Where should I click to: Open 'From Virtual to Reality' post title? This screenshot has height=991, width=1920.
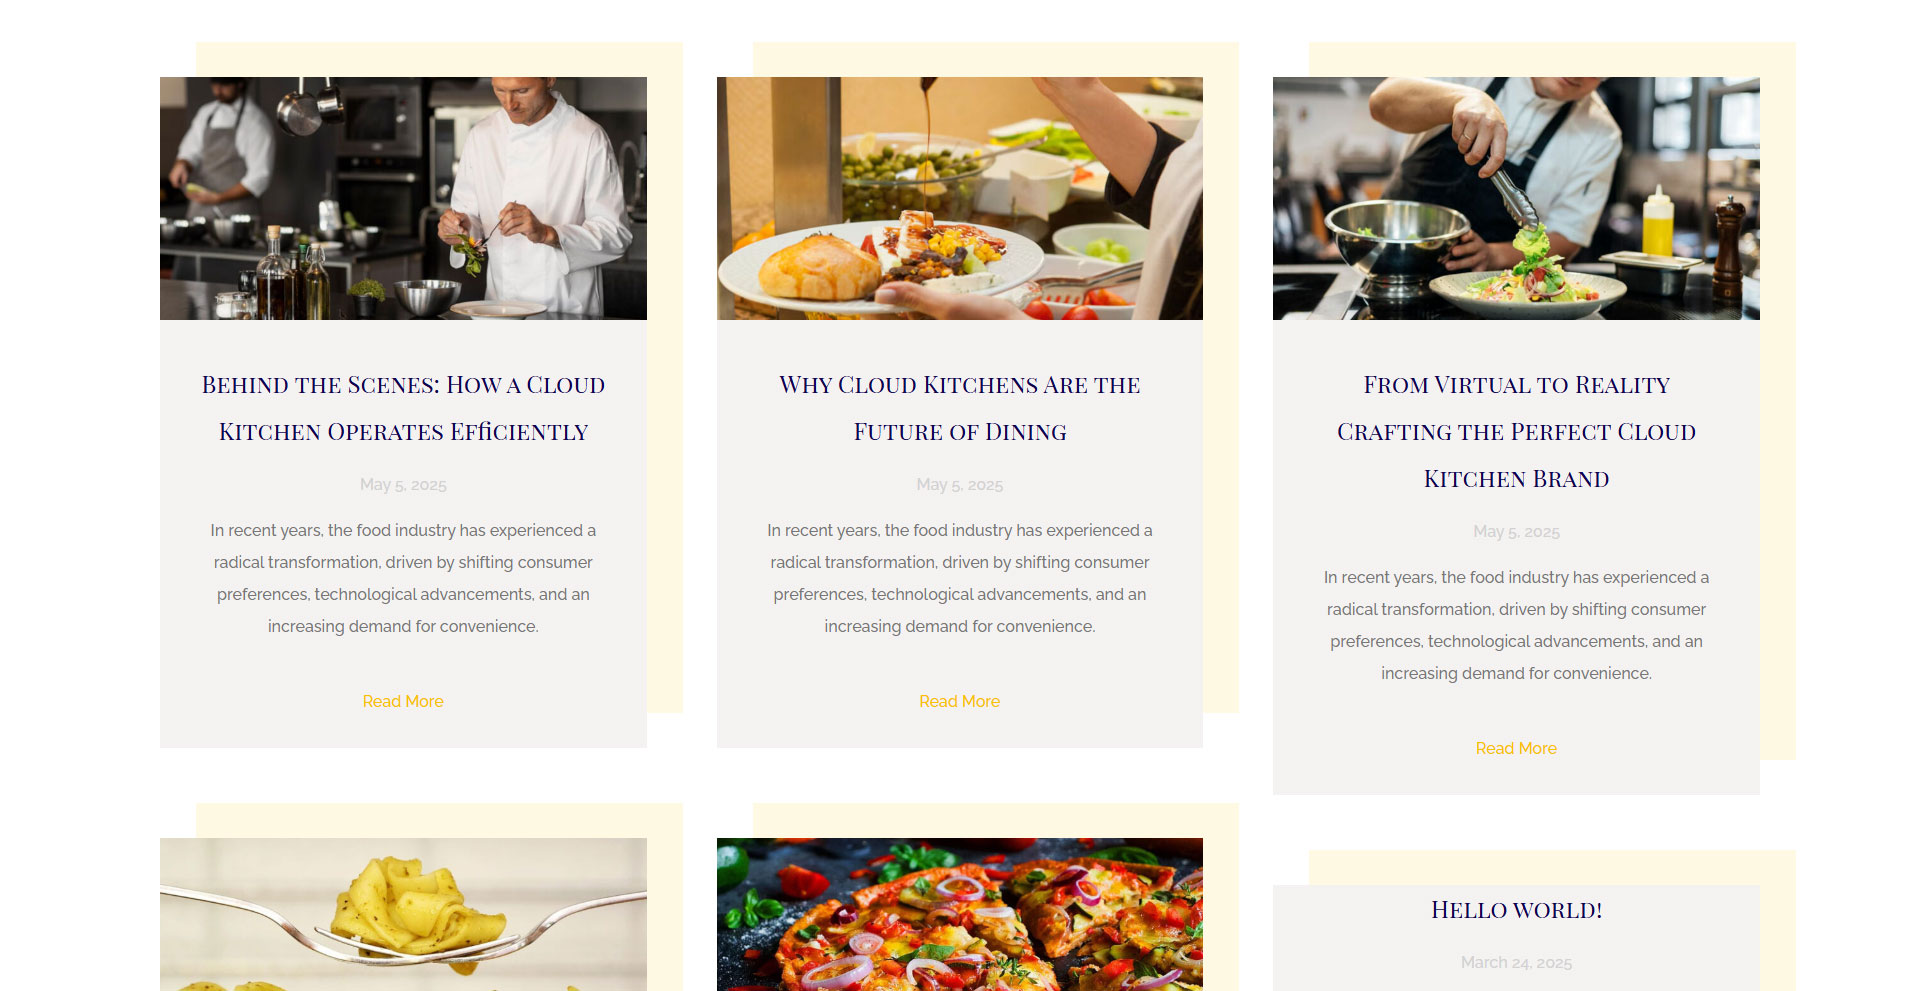[x=1516, y=431]
